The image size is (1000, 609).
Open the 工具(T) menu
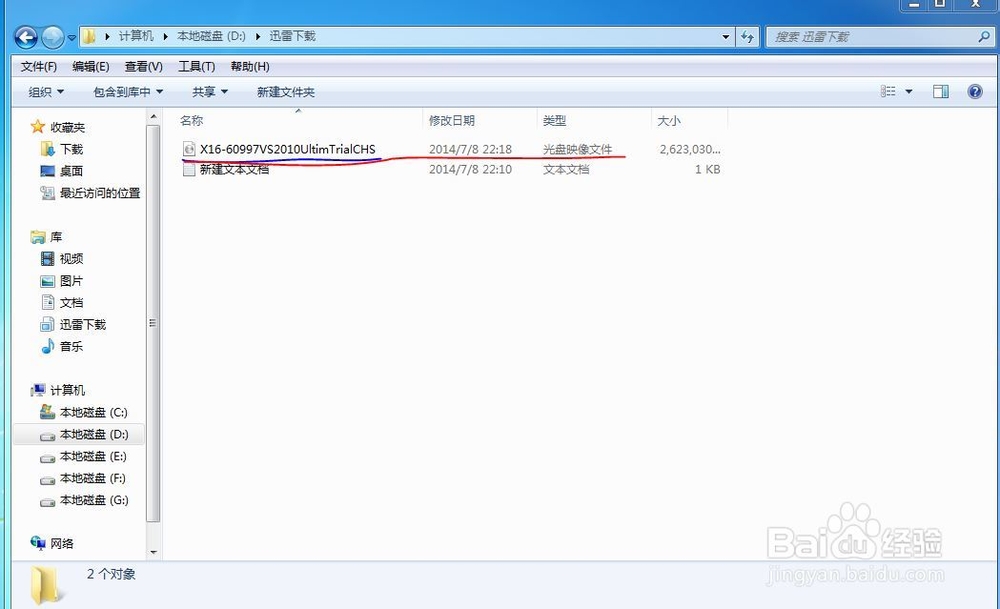(196, 66)
